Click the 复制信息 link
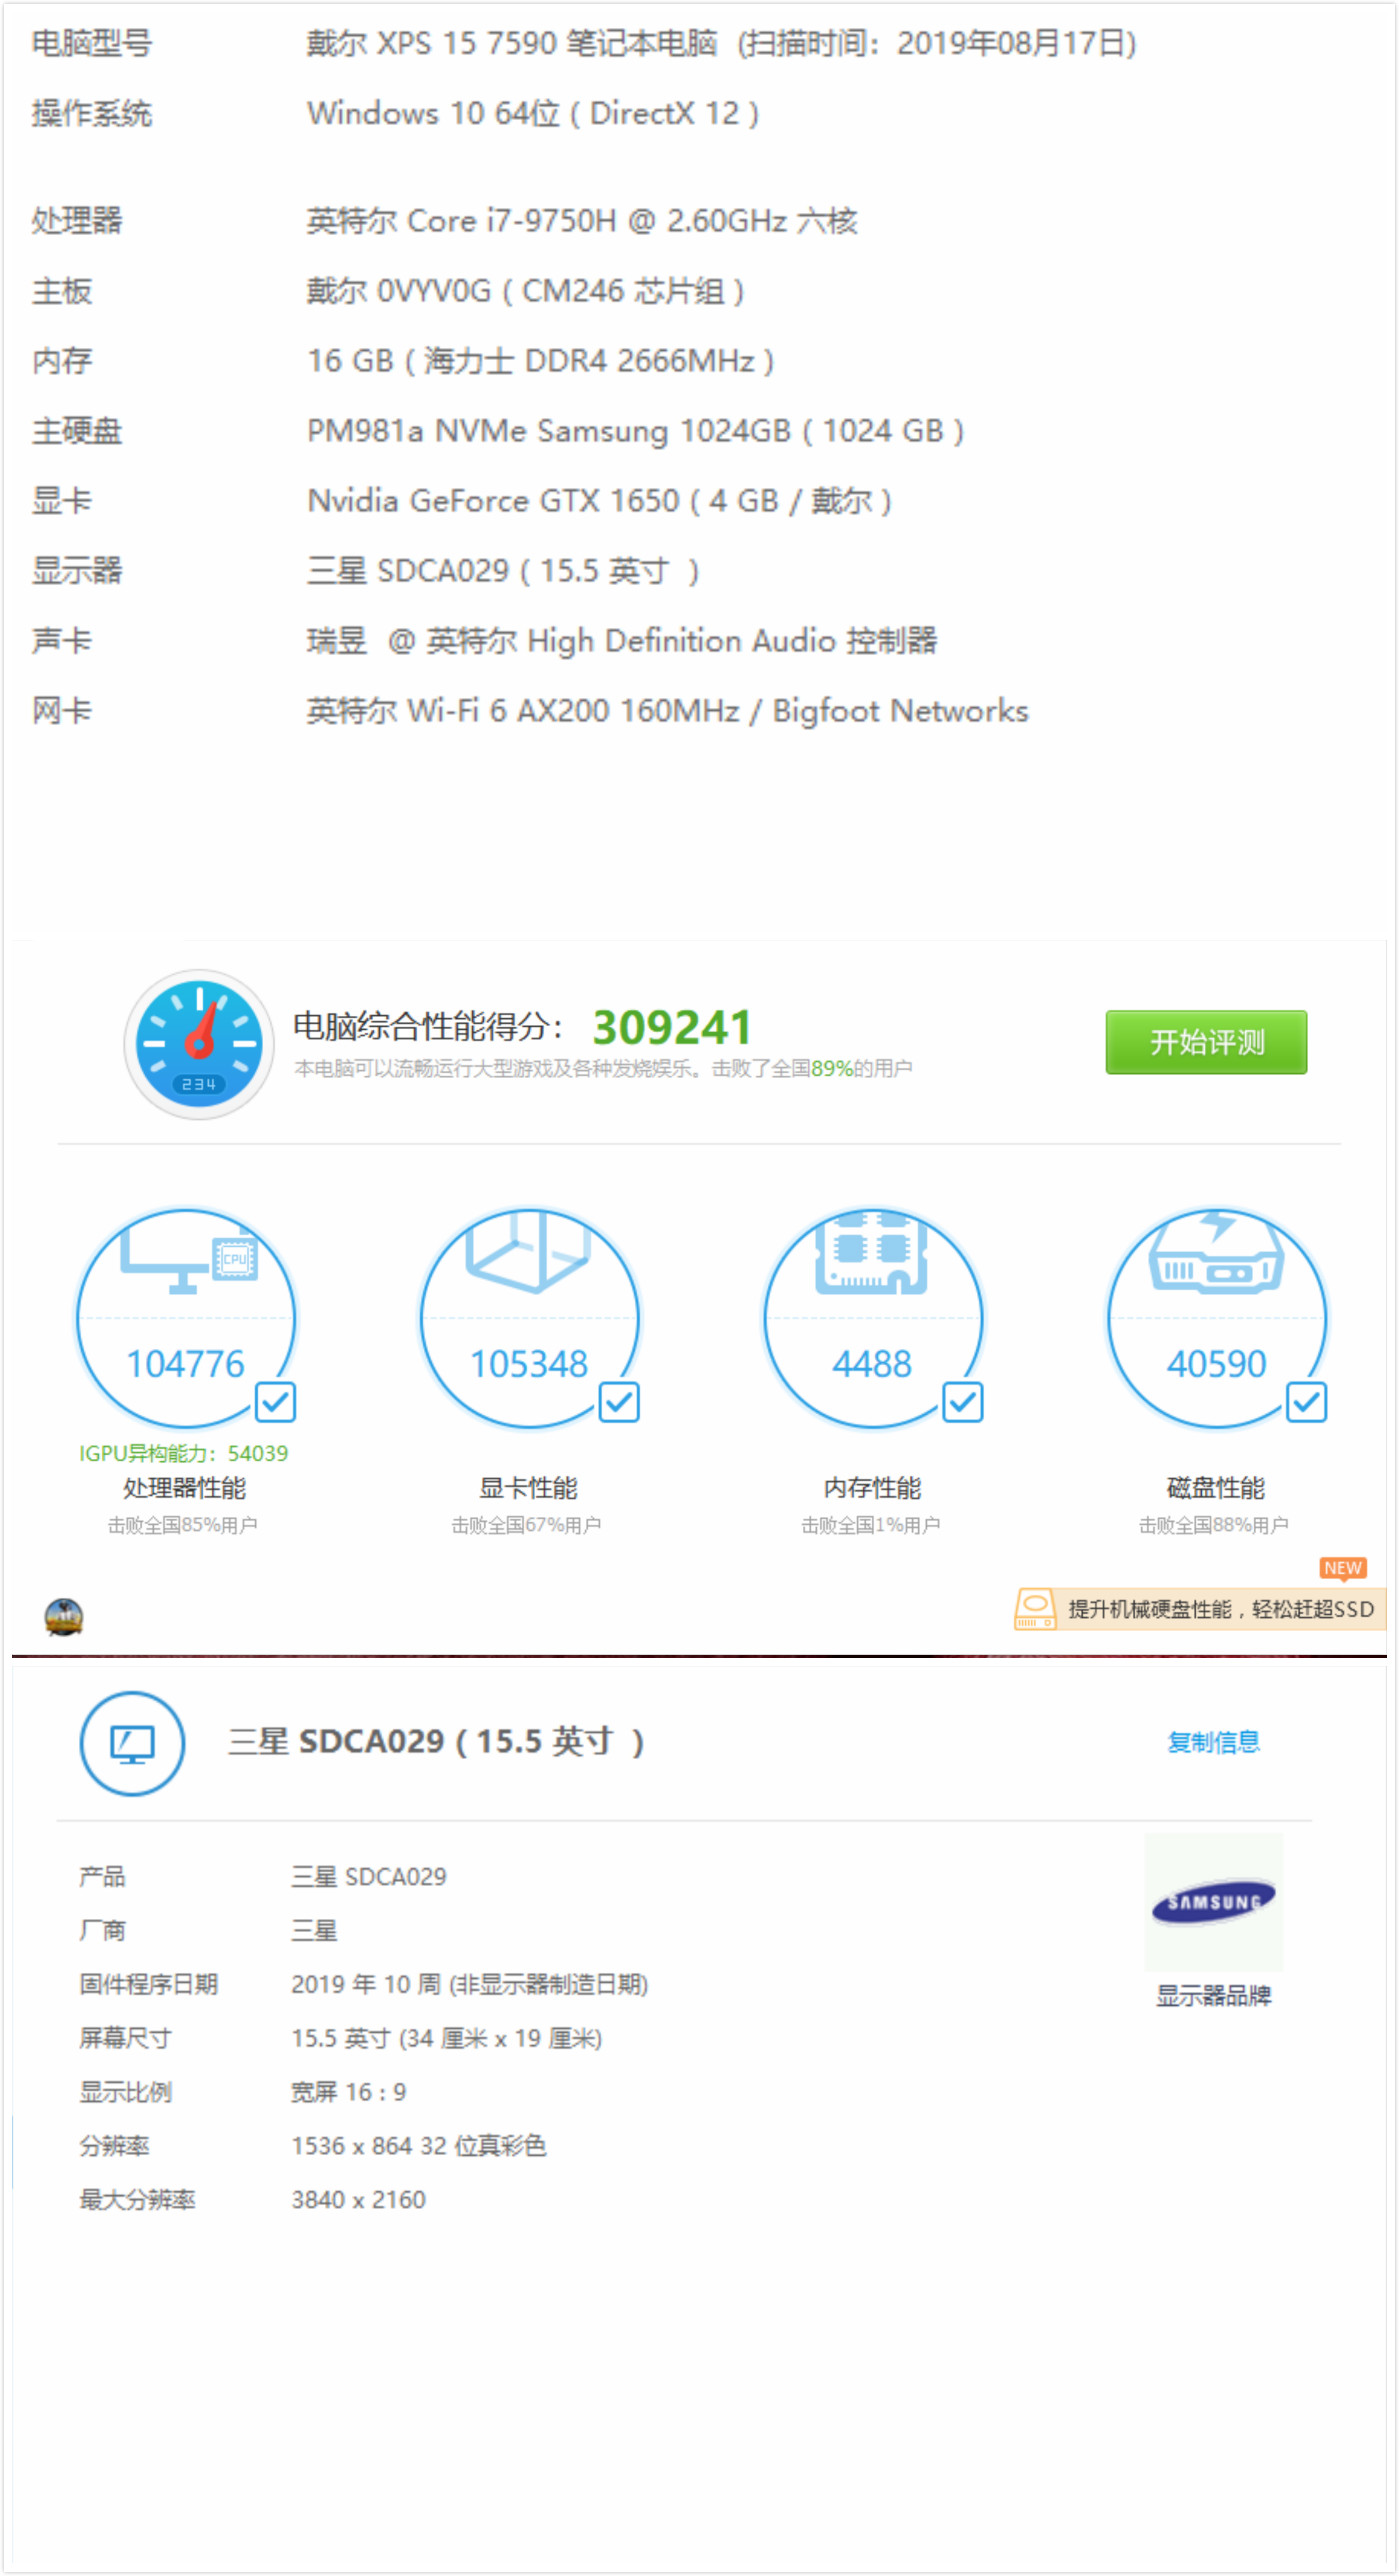 1213,1742
